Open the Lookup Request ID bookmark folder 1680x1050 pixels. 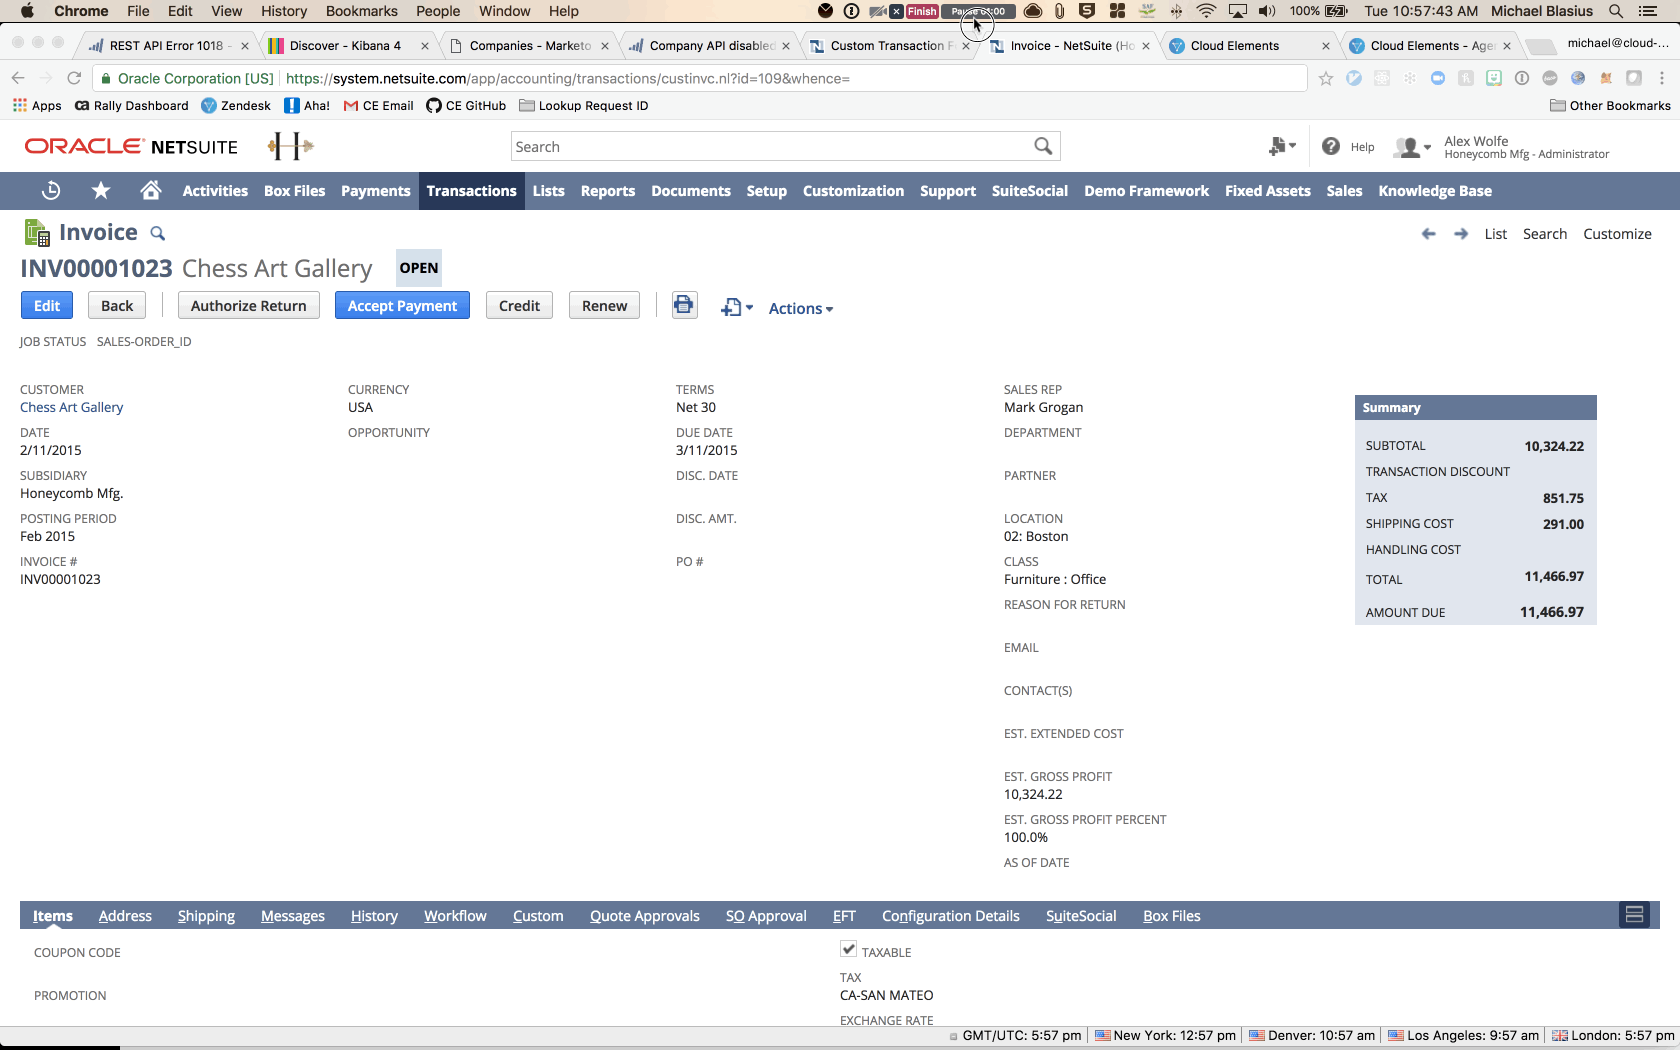pos(584,106)
